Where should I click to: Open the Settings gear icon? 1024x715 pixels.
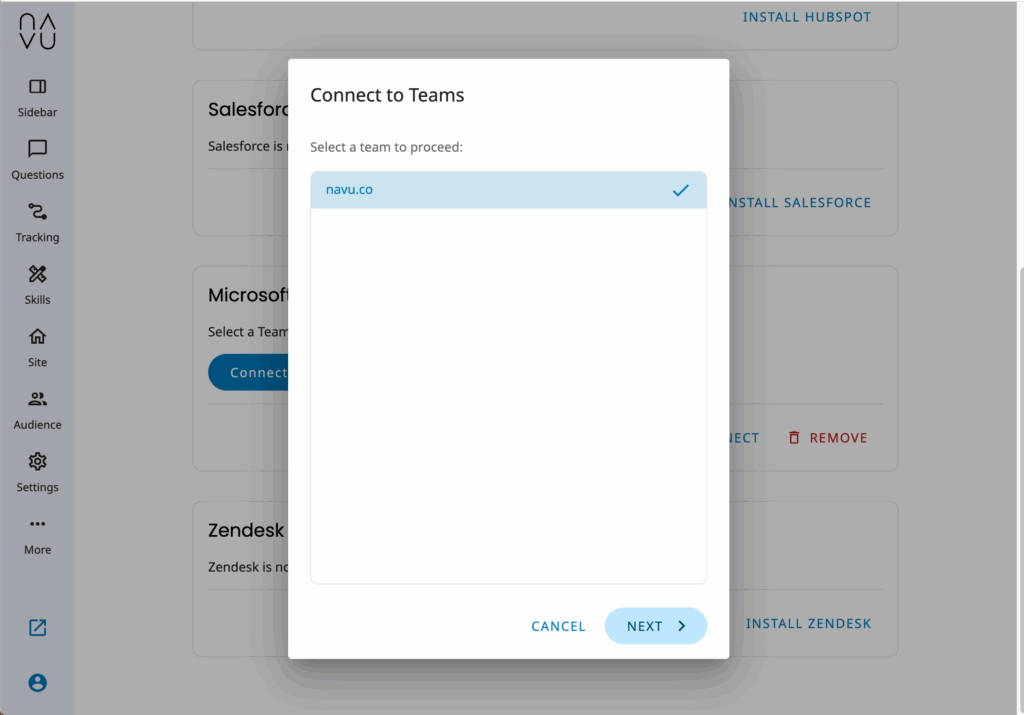click(x=37, y=462)
